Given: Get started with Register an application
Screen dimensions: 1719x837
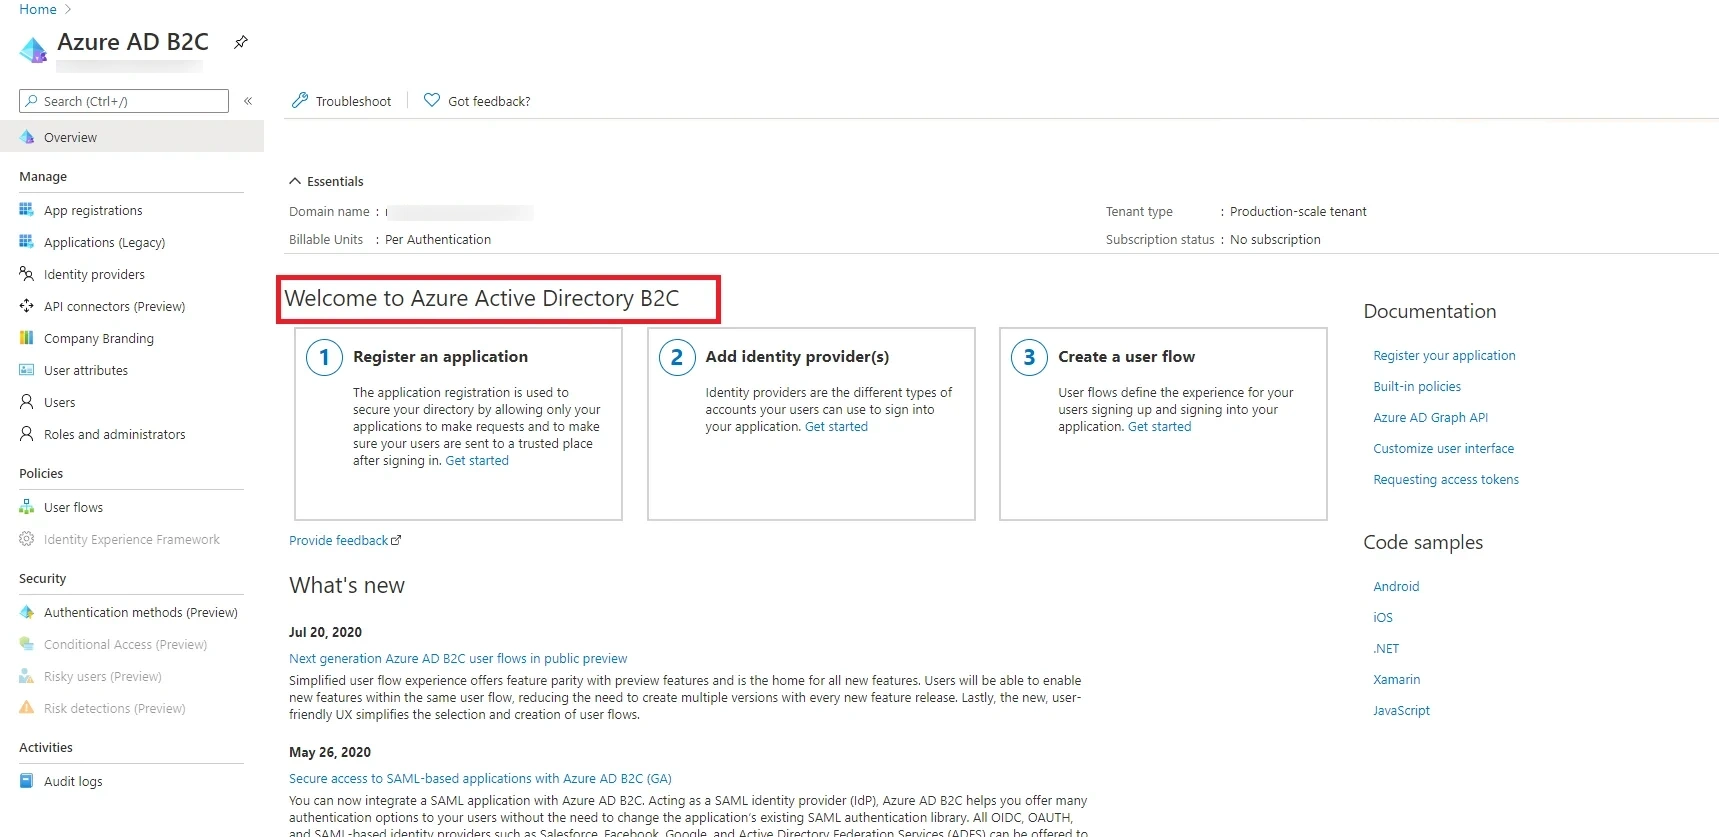Looking at the screenshot, I should 477,460.
